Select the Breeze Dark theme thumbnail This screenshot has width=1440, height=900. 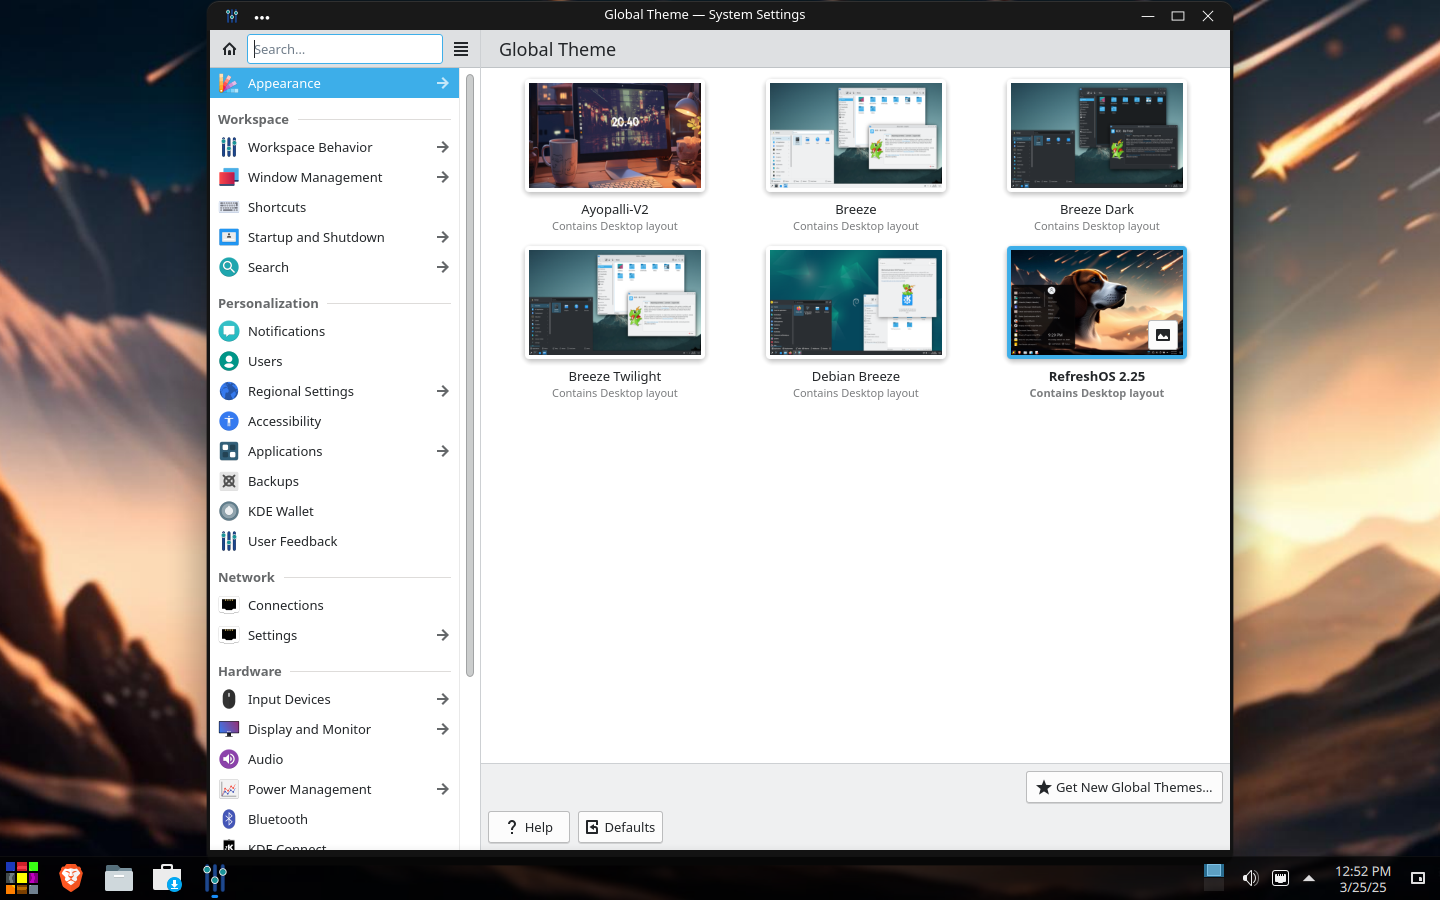[x=1097, y=136]
